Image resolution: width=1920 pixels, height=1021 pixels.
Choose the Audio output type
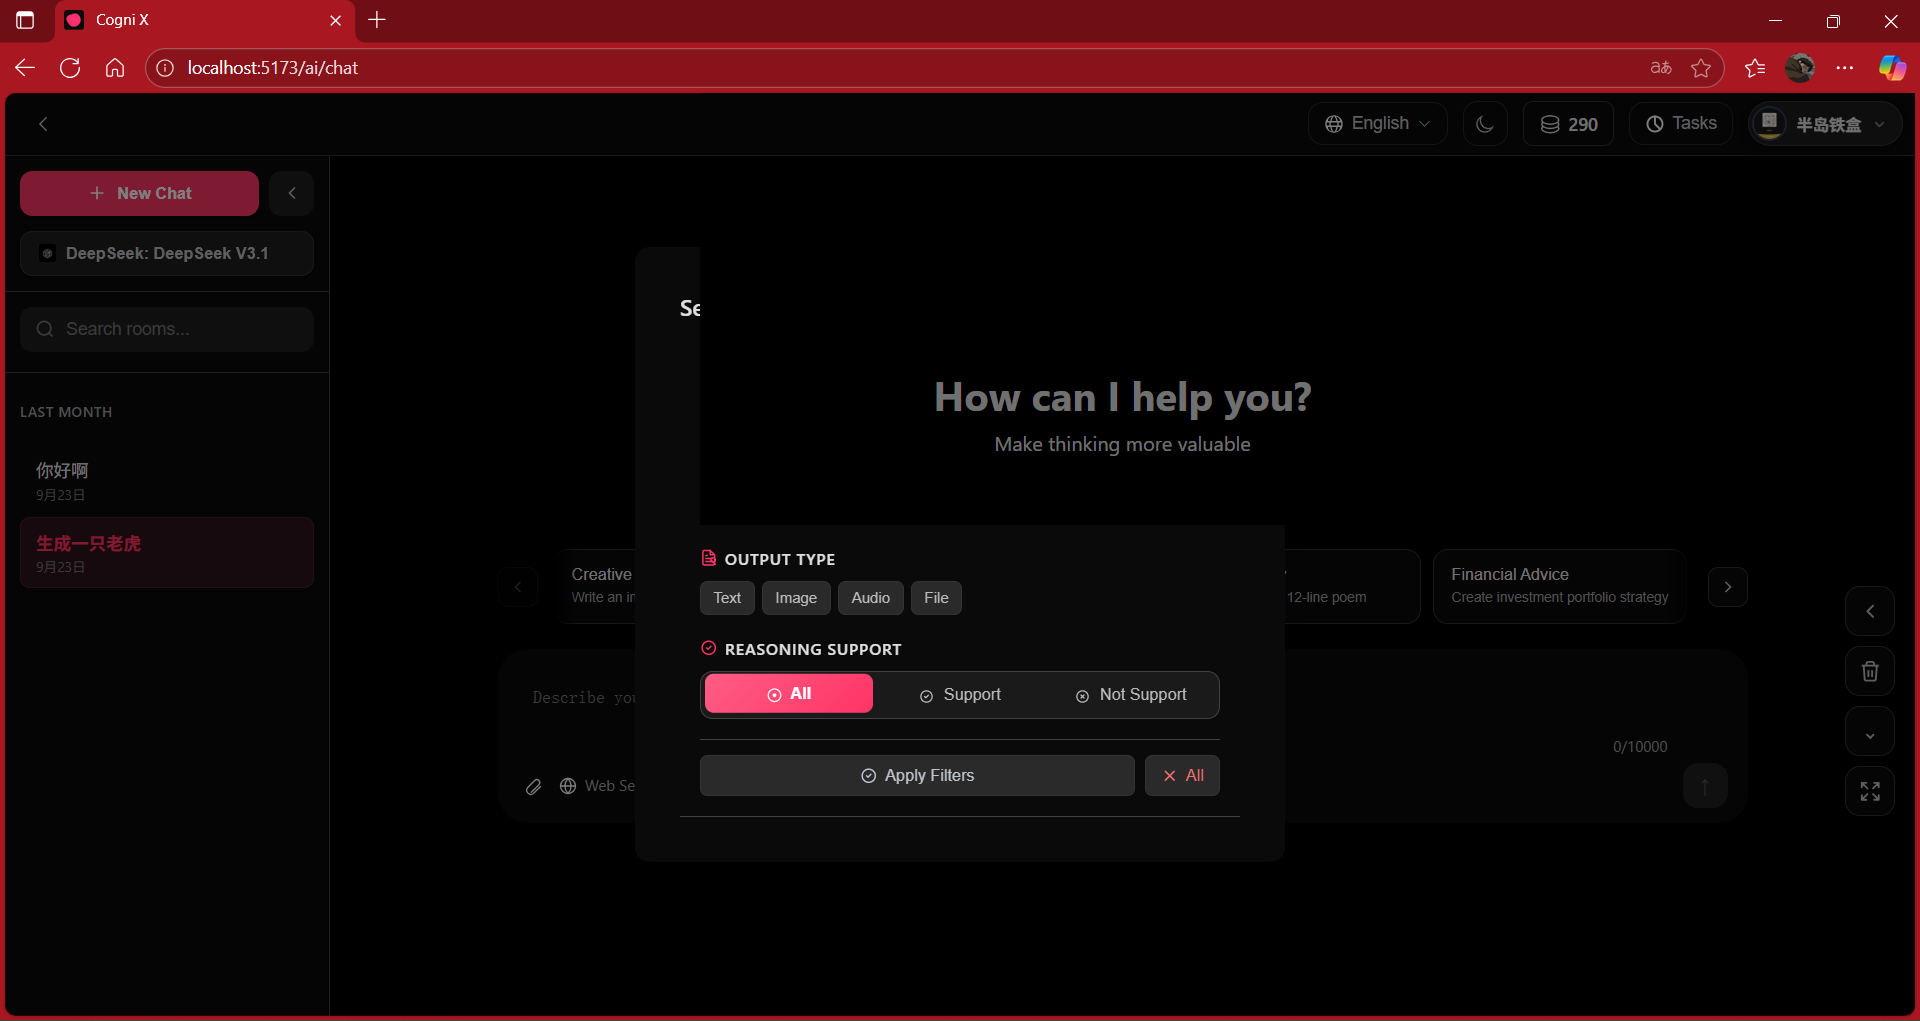(870, 598)
